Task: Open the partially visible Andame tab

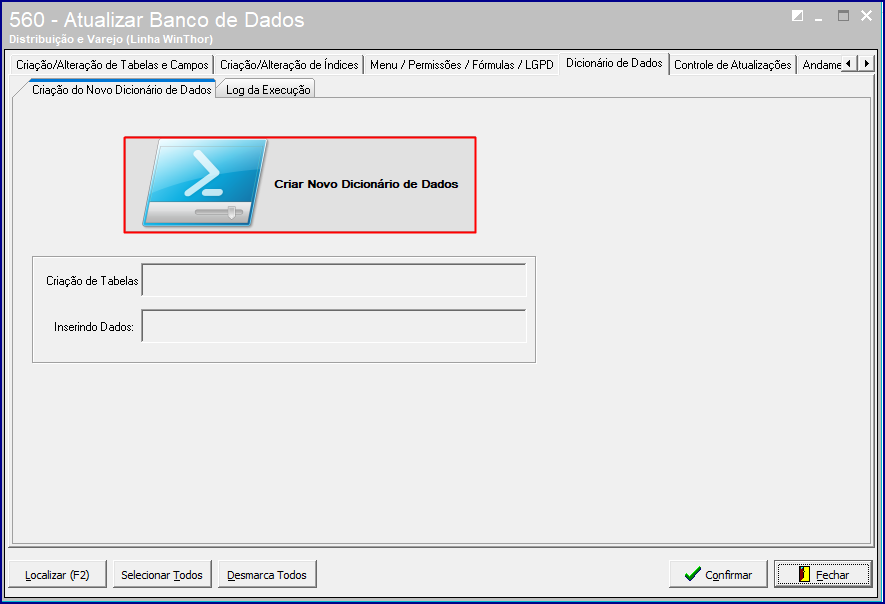Action: click(820, 65)
